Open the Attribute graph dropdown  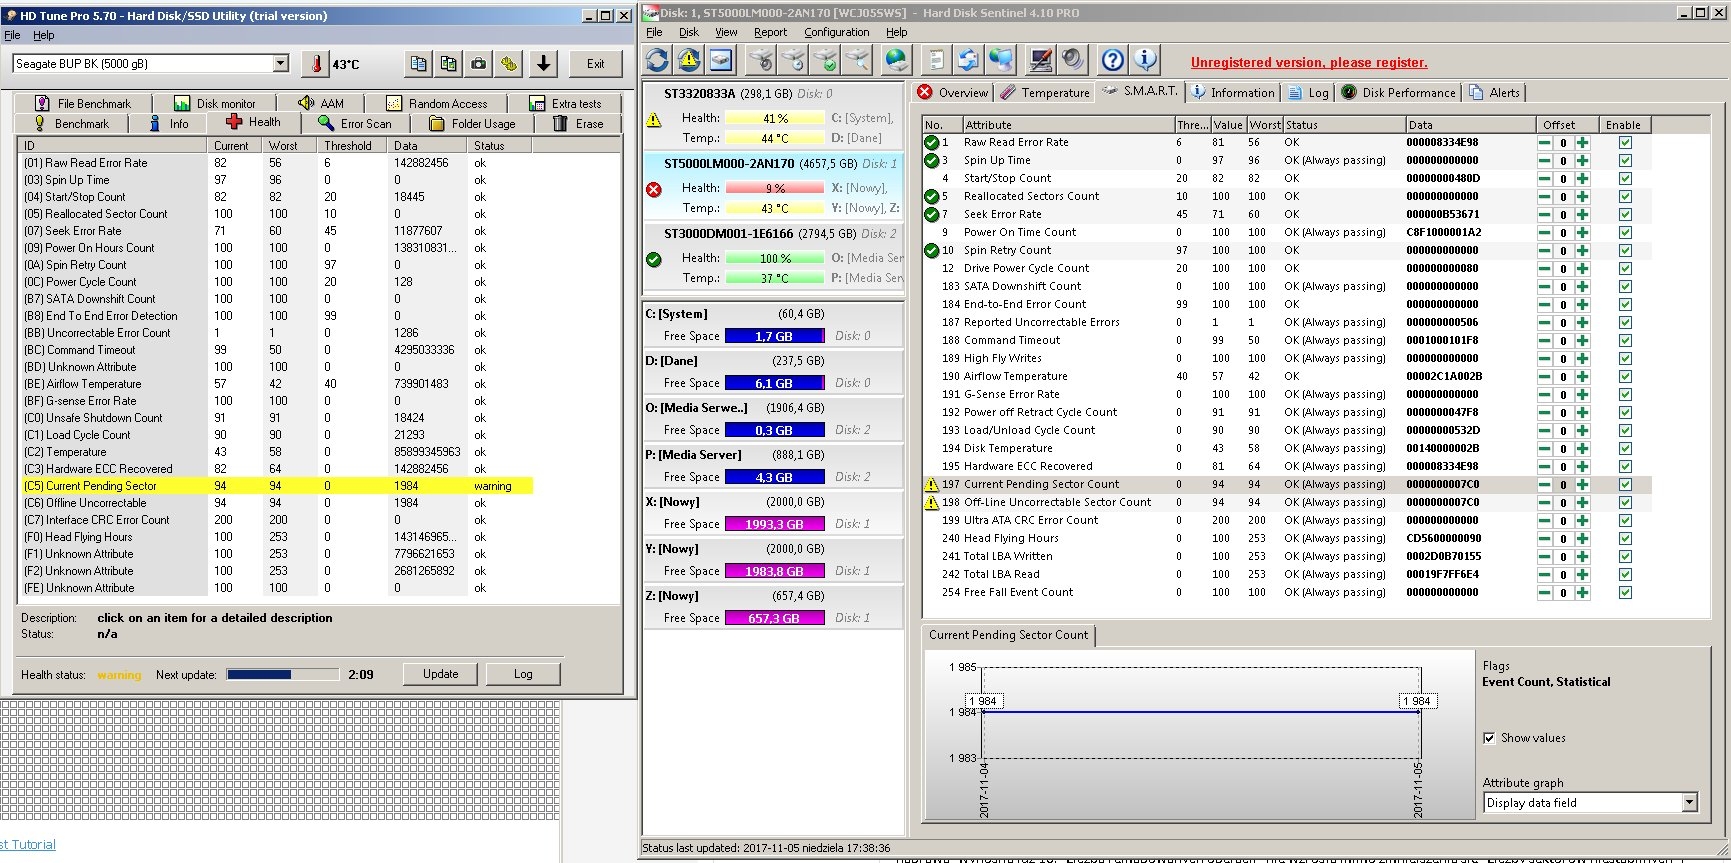1689,802
